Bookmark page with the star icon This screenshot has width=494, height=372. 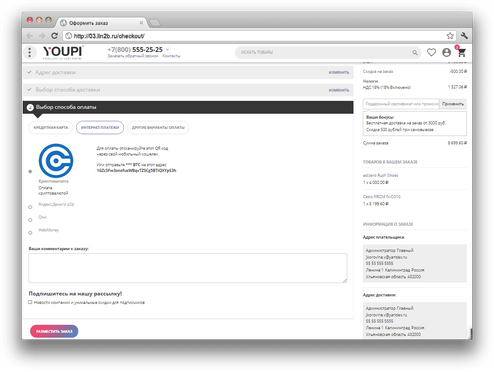450,36
